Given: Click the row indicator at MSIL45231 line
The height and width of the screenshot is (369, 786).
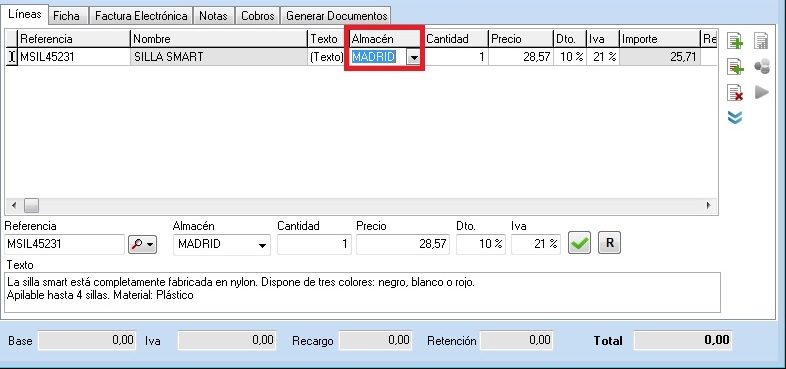Looking at the screenshot, I should click(x=12, y=57).
